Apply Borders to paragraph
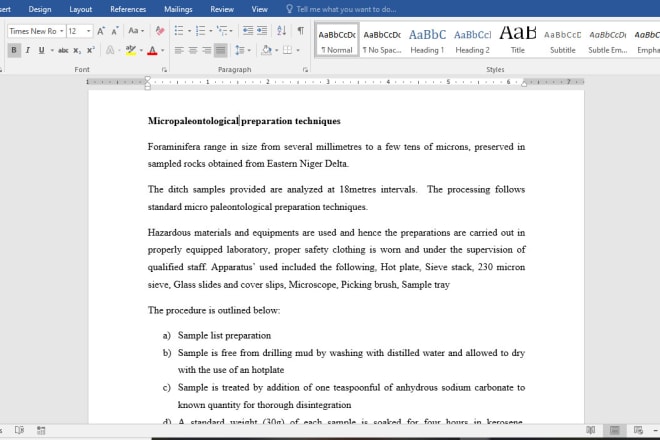 coord(287,51)
